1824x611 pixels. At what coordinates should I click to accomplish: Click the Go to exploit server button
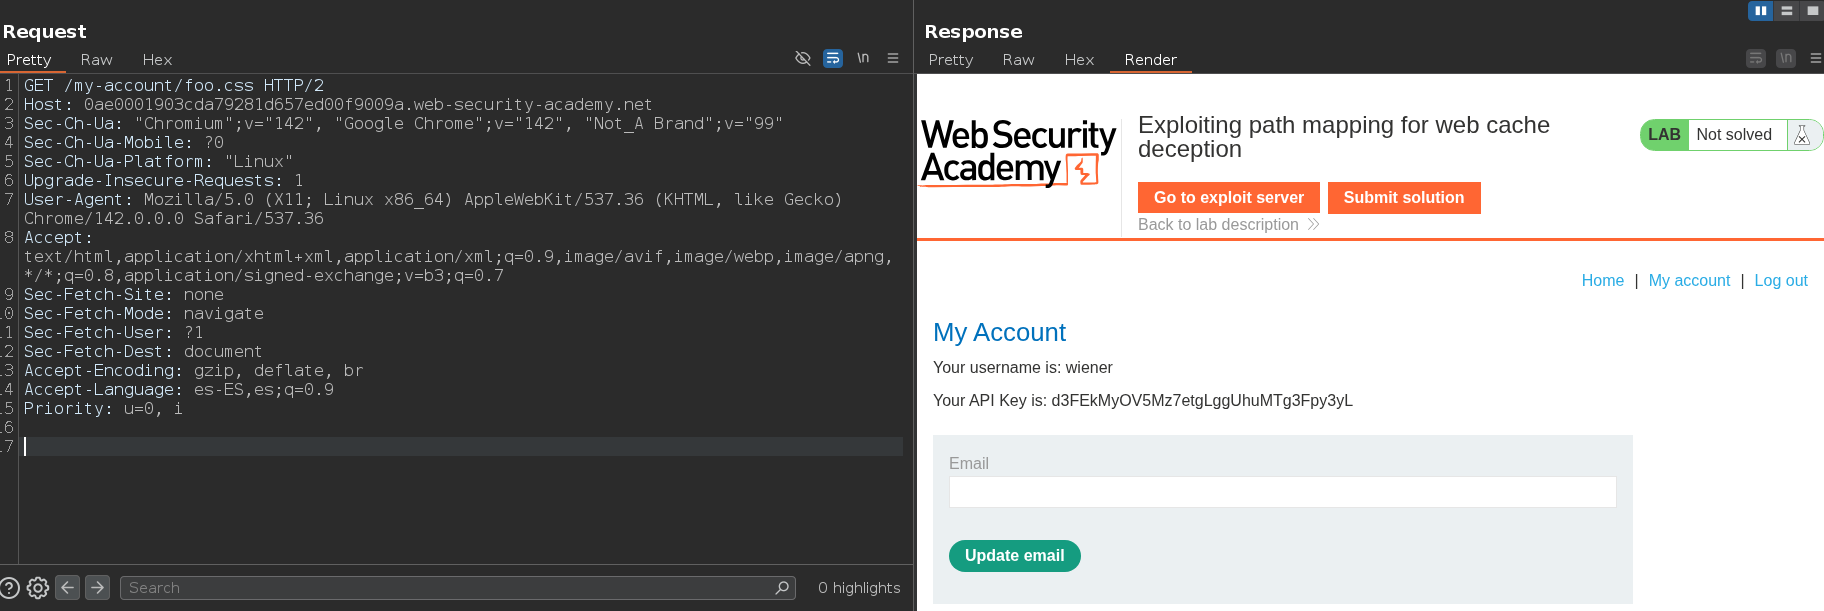tap(1228, 198)
